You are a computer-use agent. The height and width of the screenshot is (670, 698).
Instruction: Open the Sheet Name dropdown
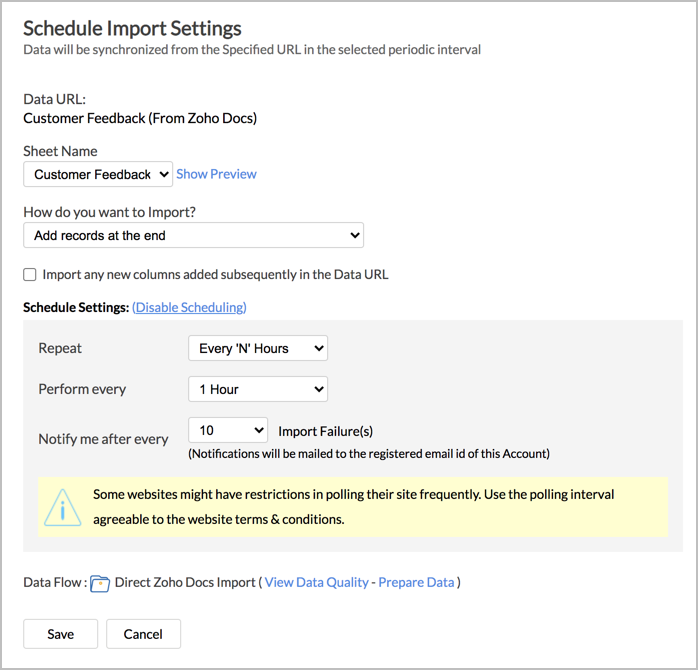pyautogui.click(x=98, y=174)
